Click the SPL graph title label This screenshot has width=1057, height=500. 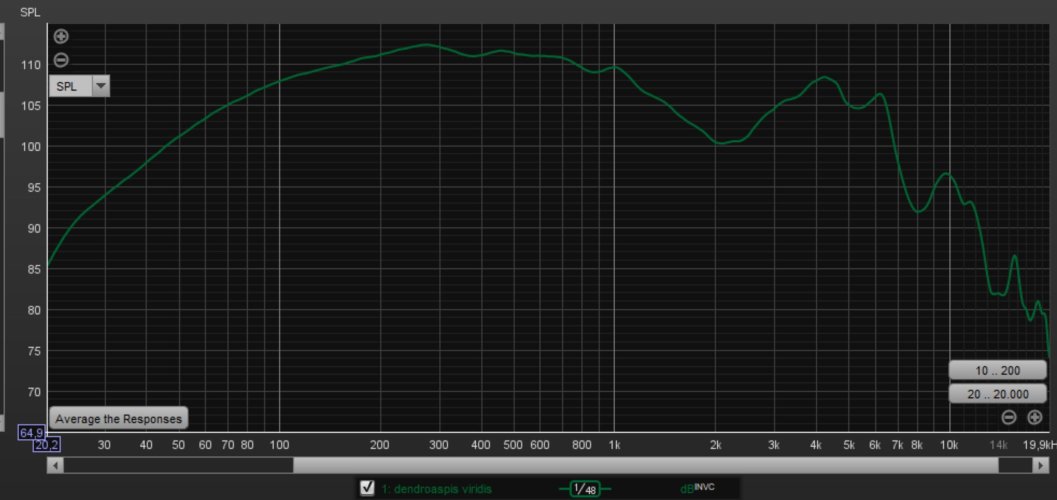[29, 13]
